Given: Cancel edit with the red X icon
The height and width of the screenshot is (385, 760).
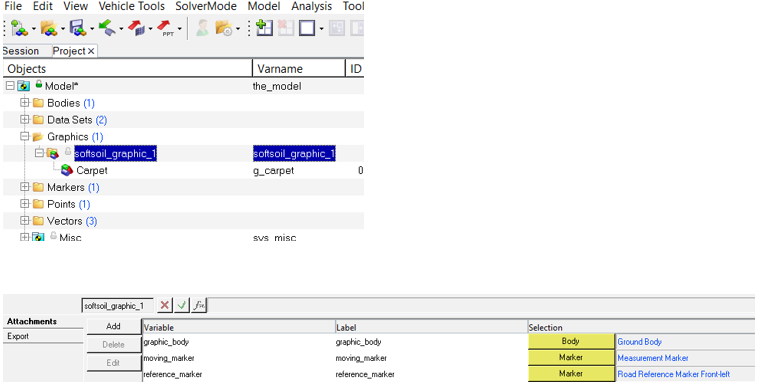Looking at the screenshot, I should pos(165,305).
